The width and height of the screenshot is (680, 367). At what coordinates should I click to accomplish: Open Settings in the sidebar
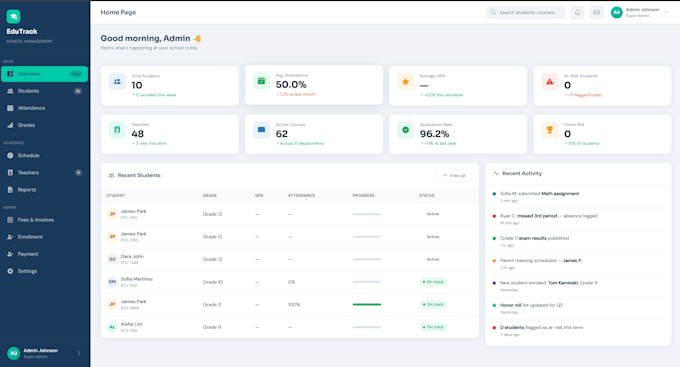click(44, 271)
